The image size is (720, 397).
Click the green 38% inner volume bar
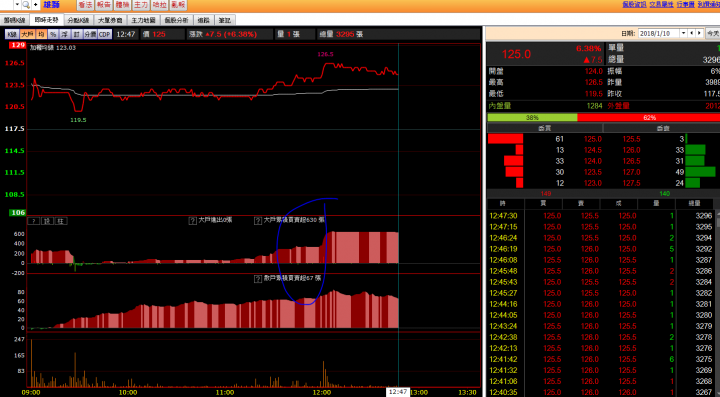532,117
